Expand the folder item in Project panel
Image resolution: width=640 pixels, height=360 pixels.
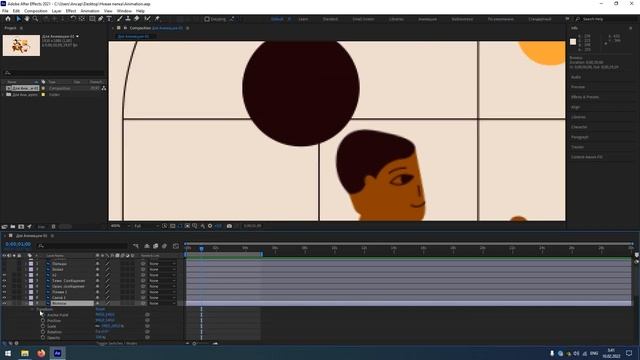click(3, 94)
